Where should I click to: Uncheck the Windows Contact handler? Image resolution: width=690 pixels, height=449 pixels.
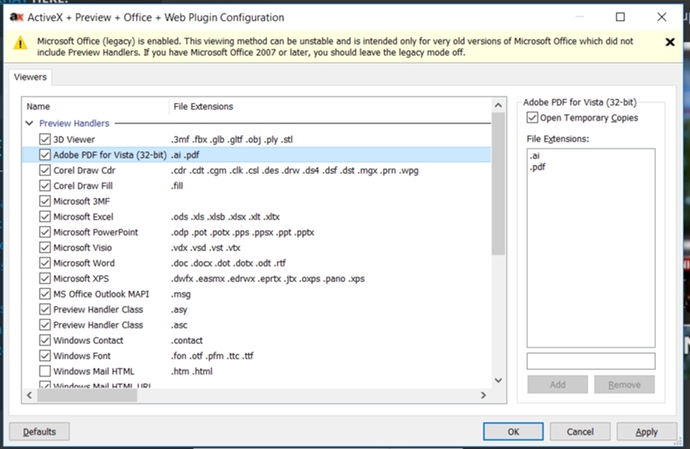click(x=44, y=340)
